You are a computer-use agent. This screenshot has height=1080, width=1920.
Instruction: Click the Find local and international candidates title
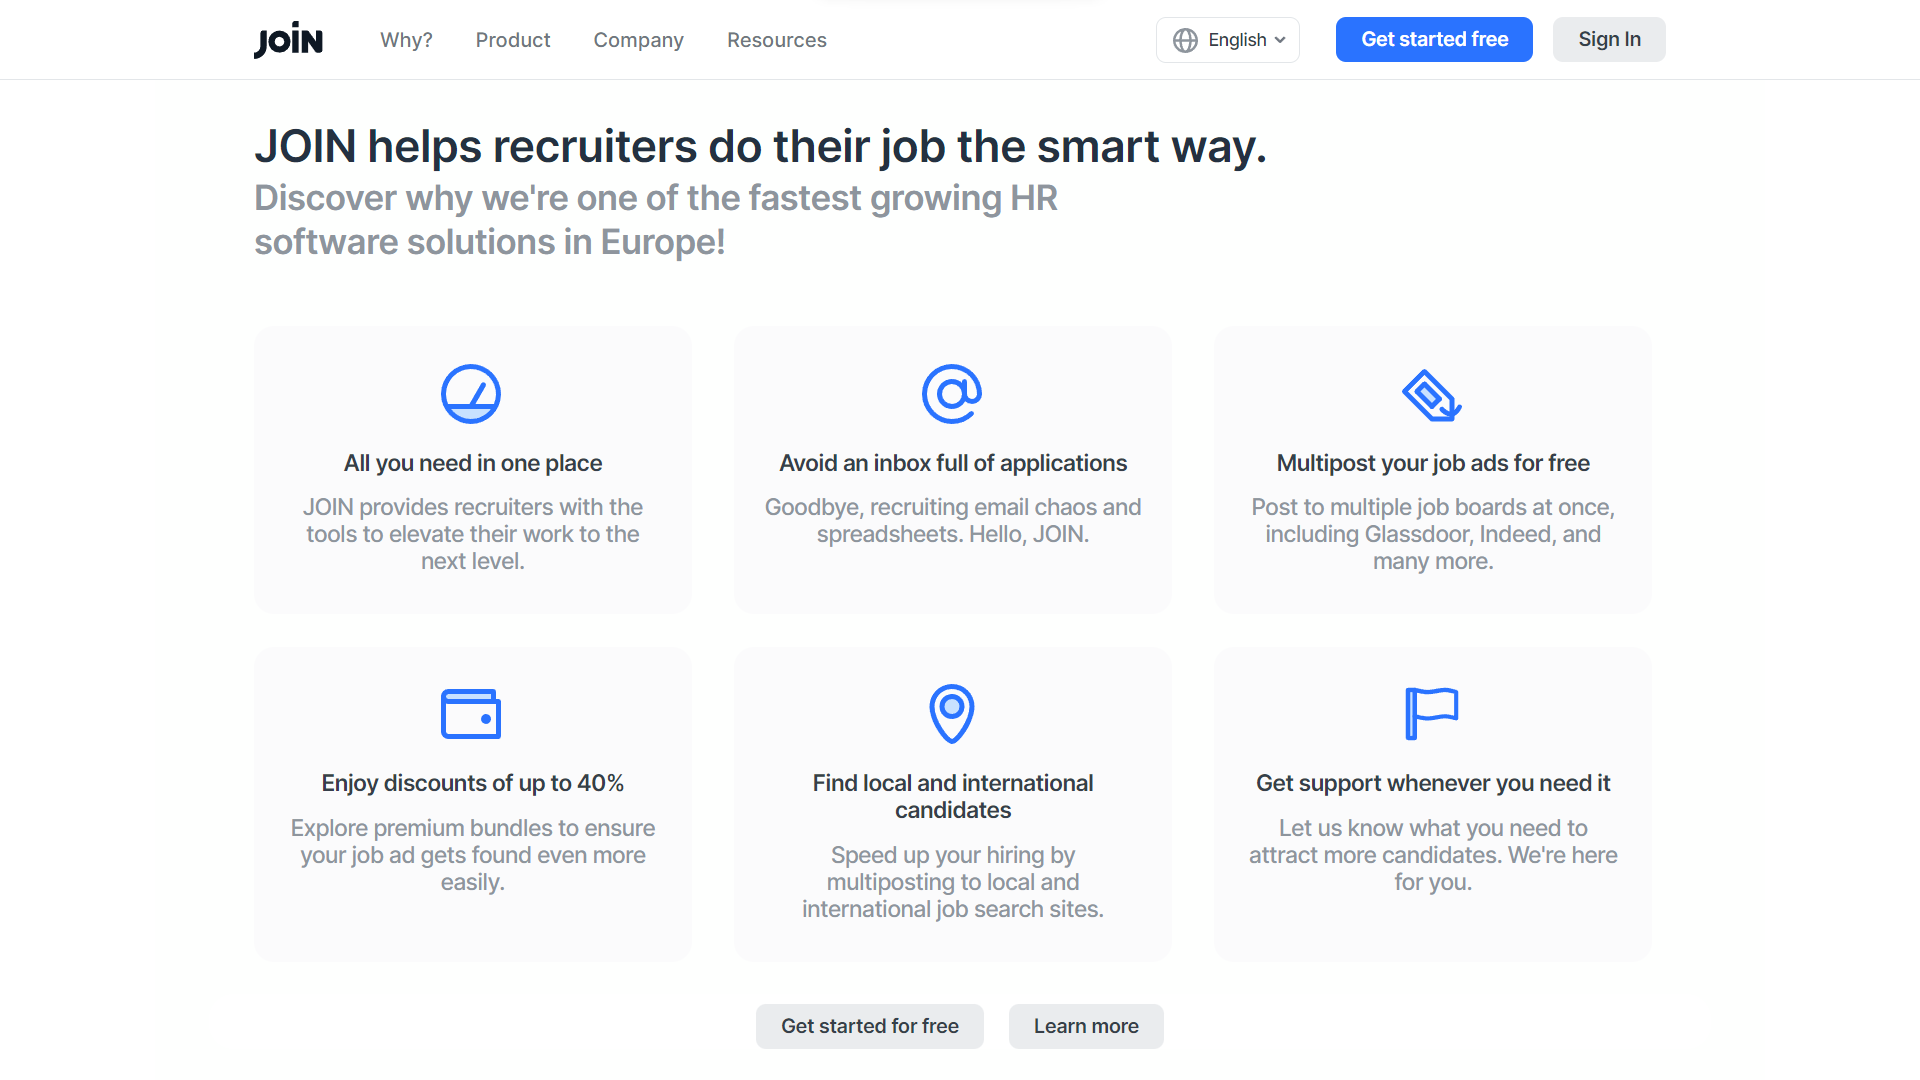[x=953, y=797]
